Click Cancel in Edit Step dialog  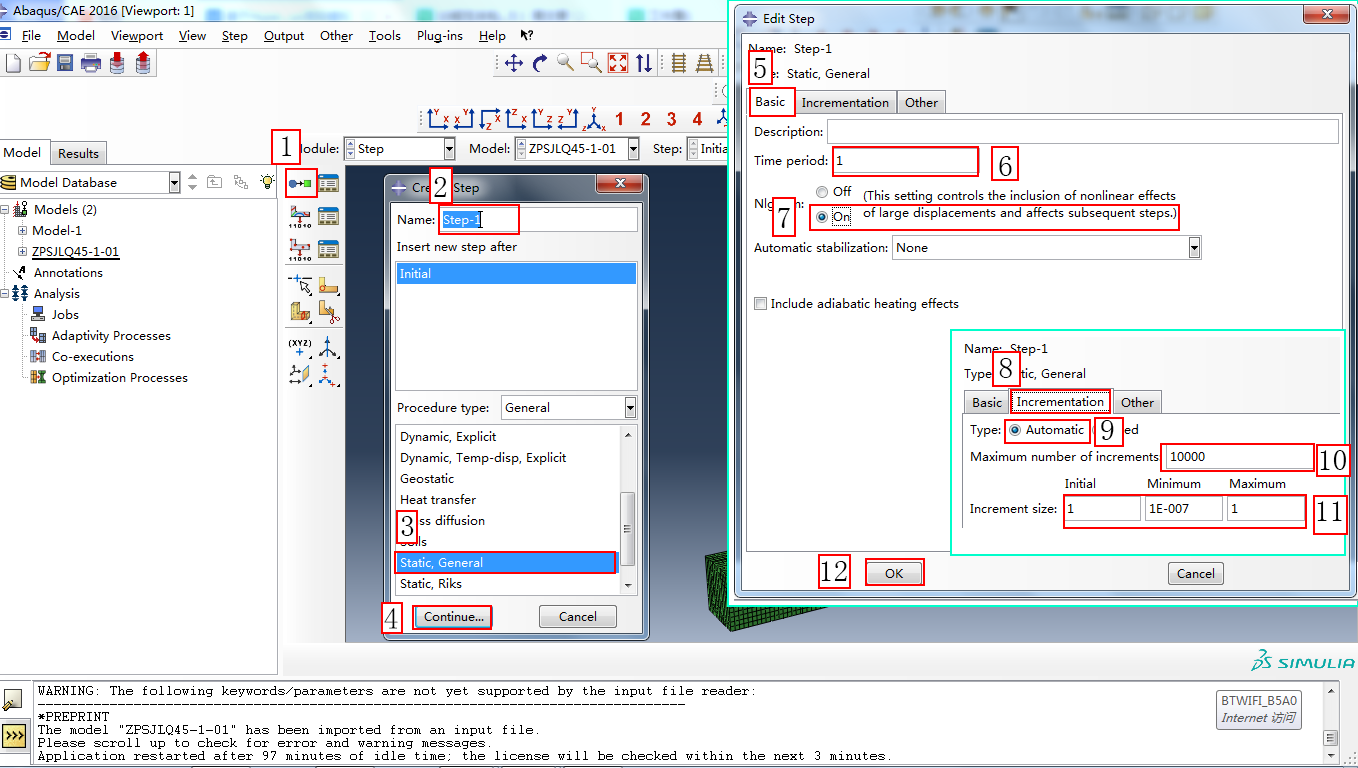[1196, 573]
